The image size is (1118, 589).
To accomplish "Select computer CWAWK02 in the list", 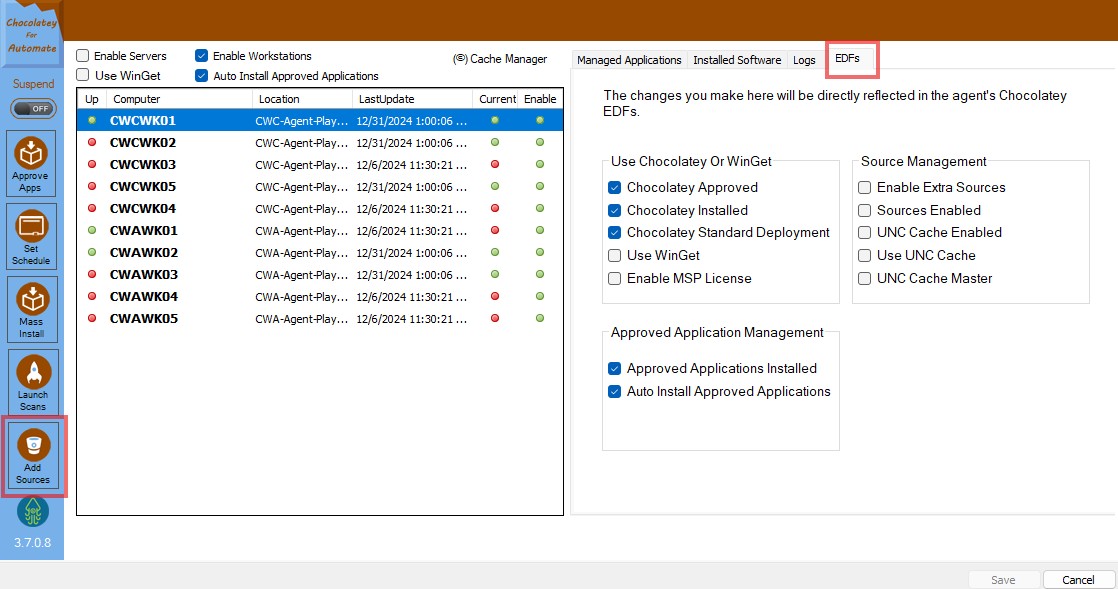I will pos(320,252).
